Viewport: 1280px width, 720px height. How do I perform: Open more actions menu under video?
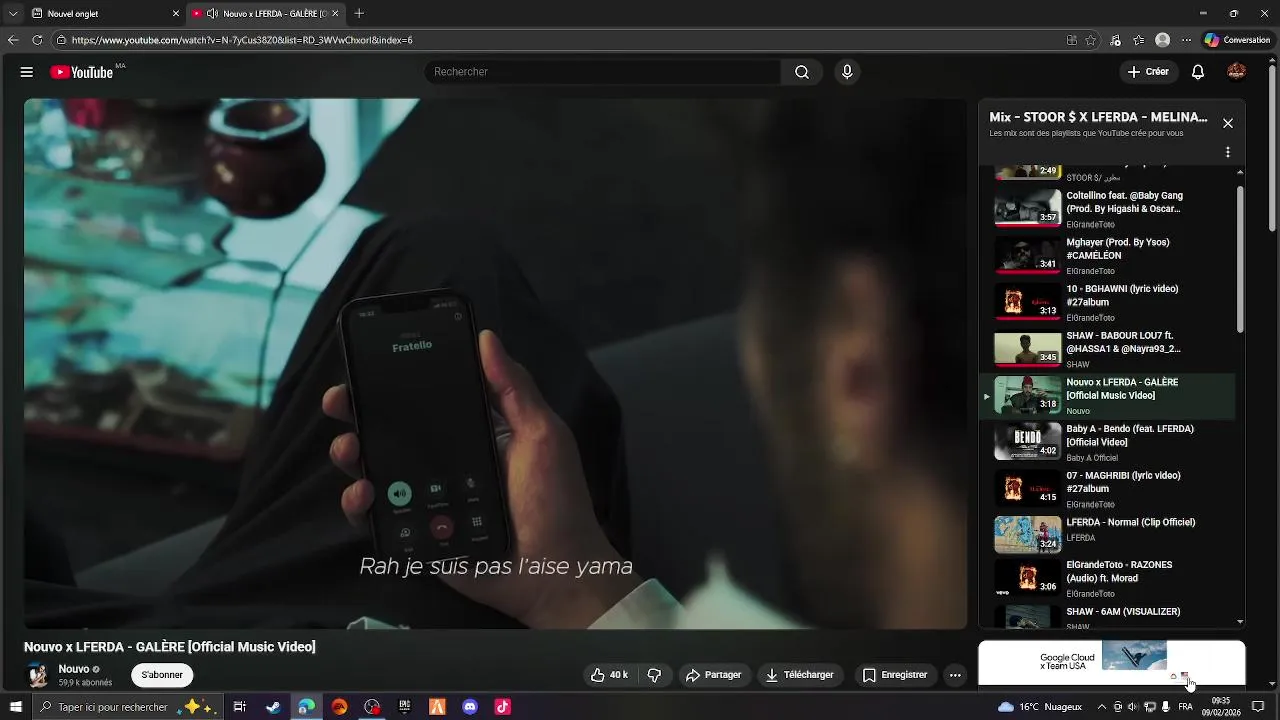955,675
